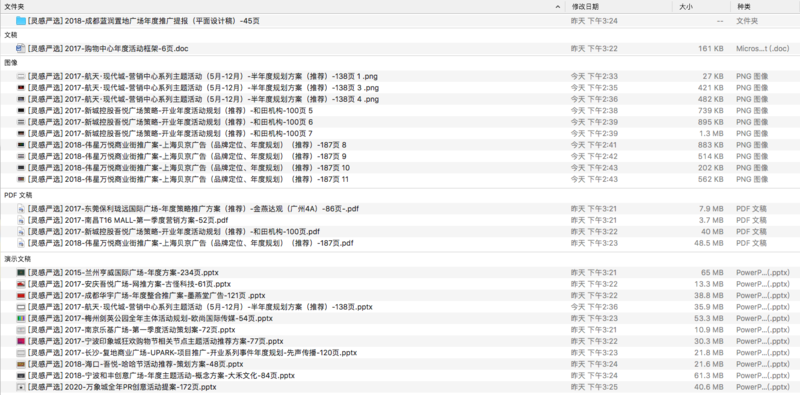Click pptx icon for 宁波和丰创意广场
Image resolution: width=800 pixels, height=395 pixels.
pos(21,376)
